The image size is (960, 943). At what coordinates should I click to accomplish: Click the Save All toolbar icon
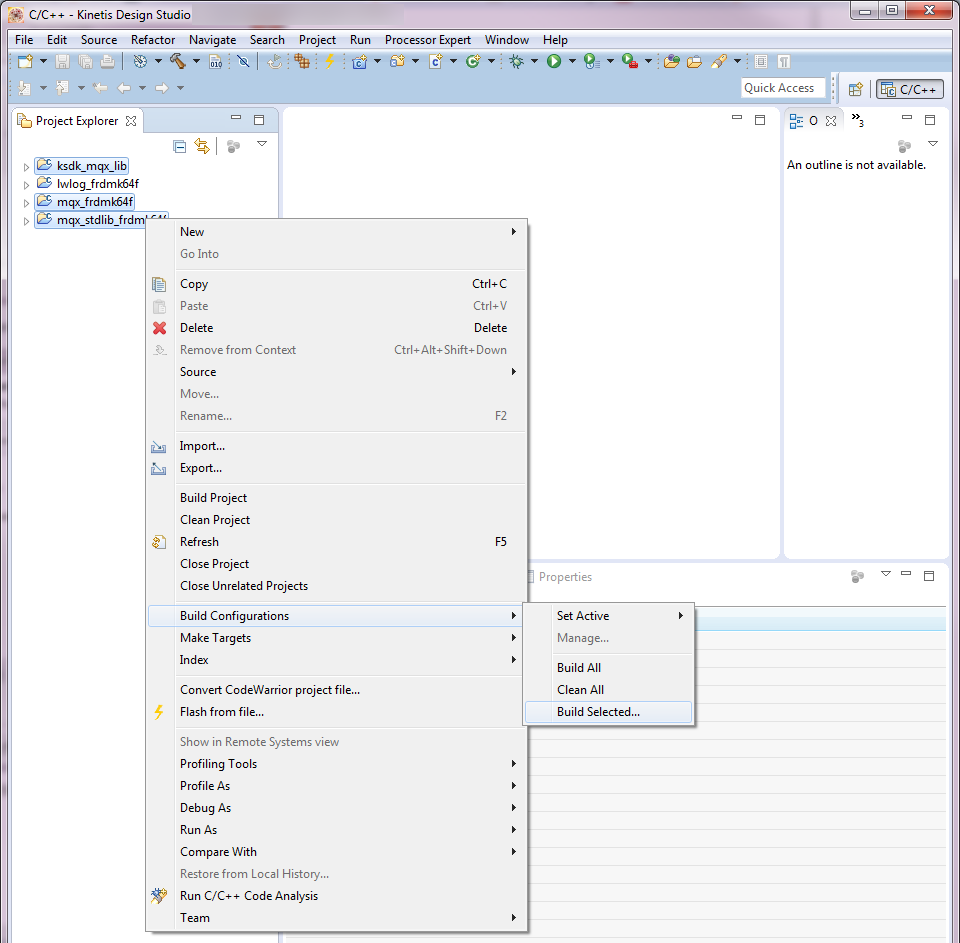click(85, 61)
